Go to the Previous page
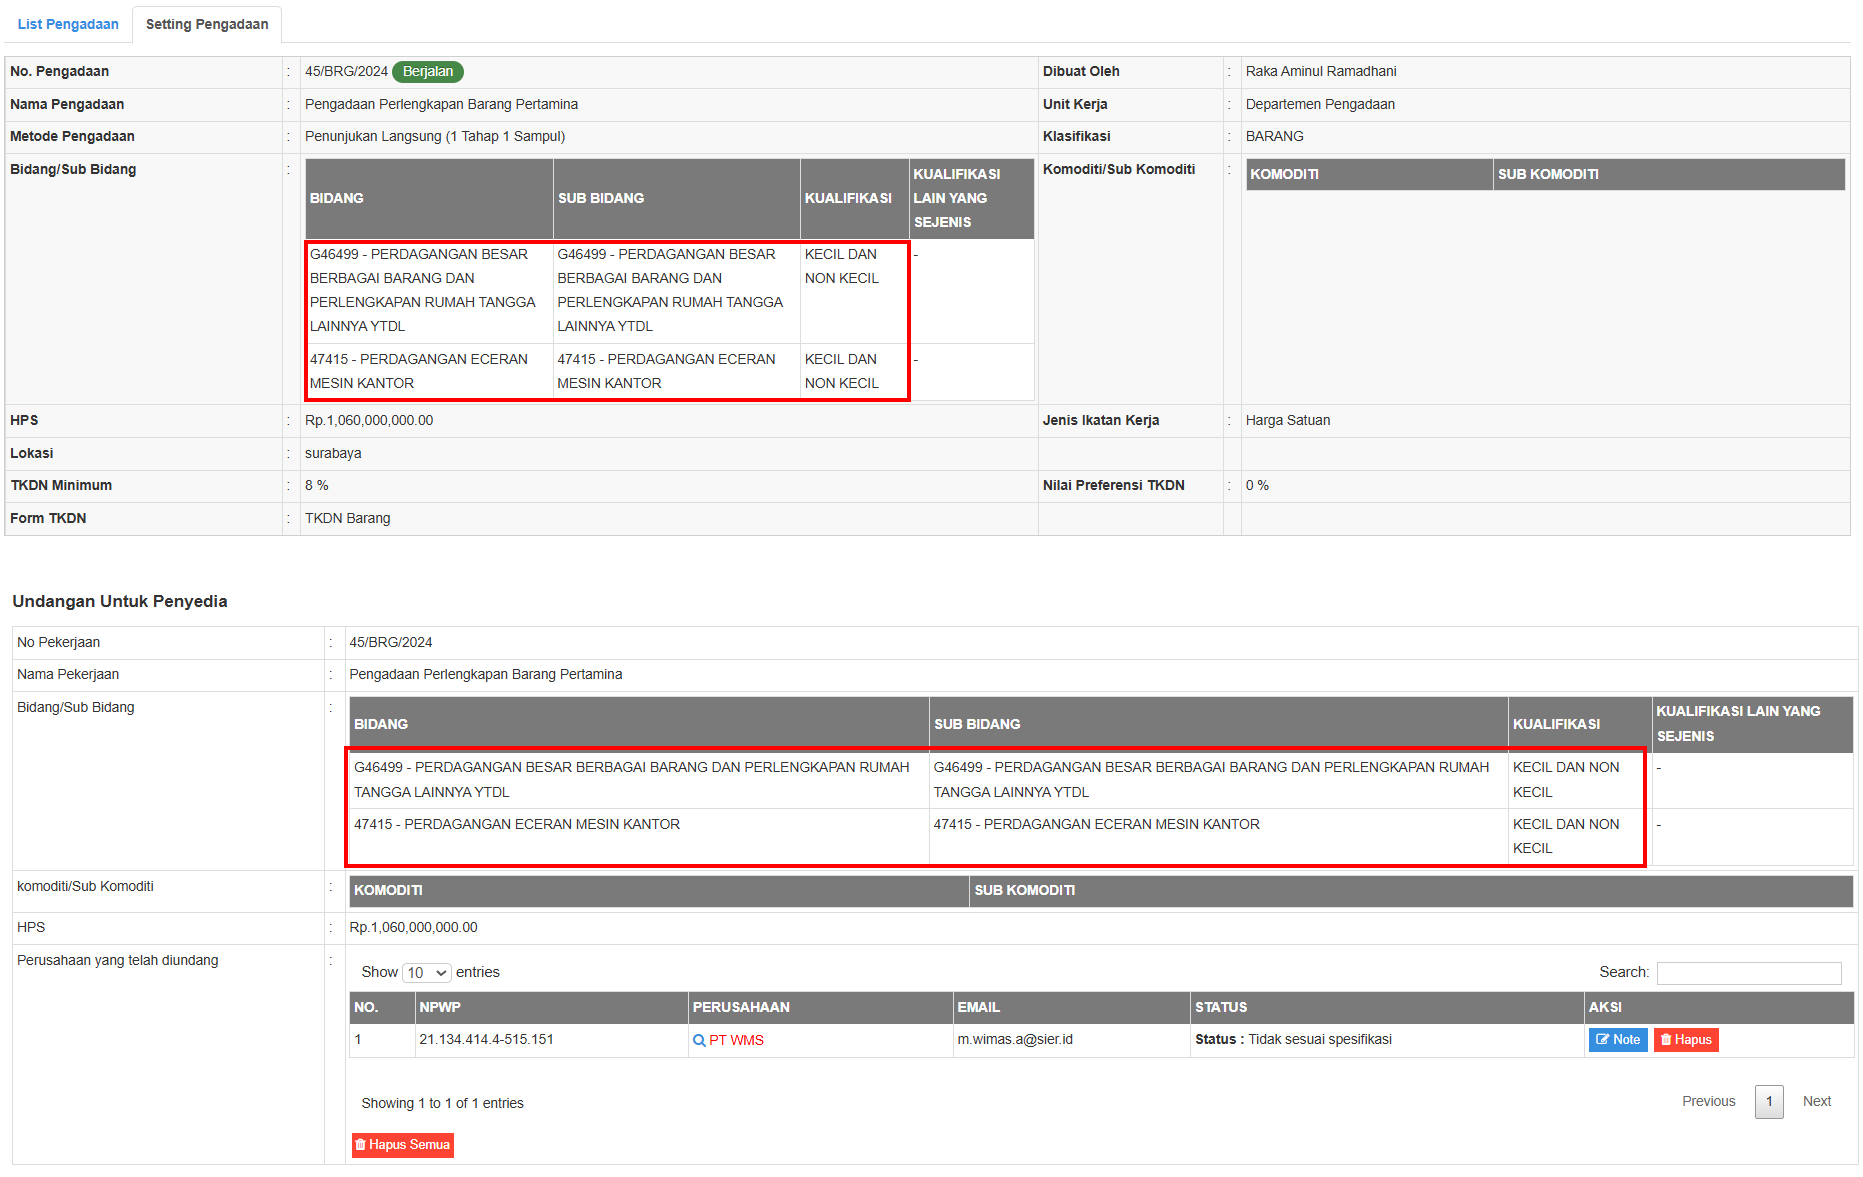Screen dimensions: 1863x1177 coord(1708,1102)
